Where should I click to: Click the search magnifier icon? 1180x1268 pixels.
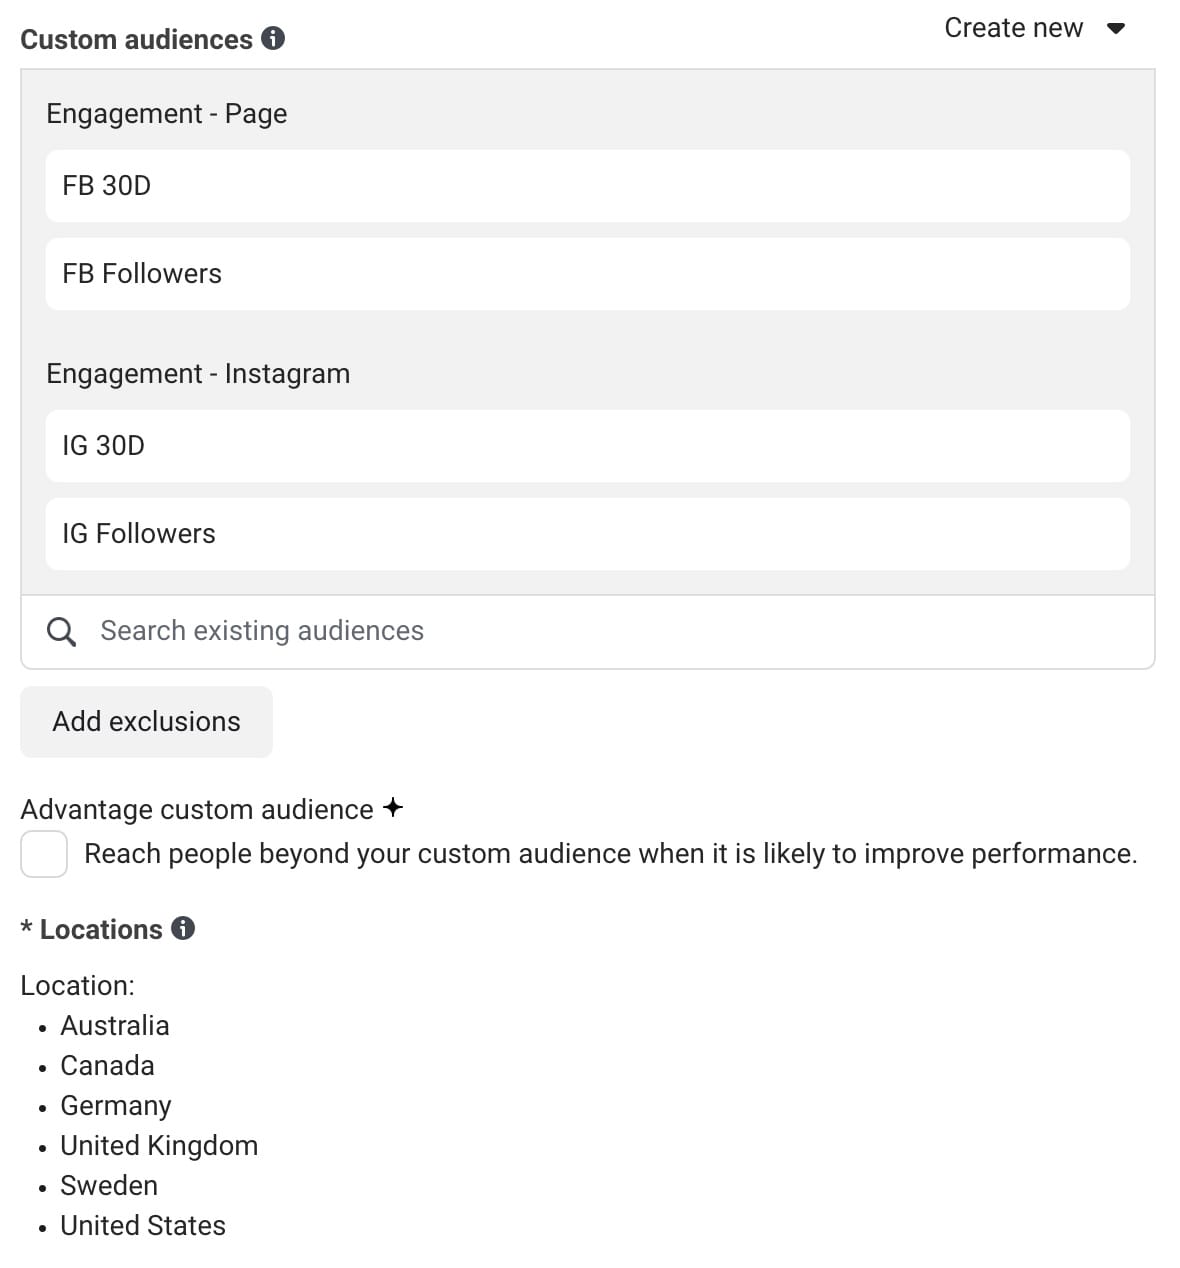pos(62,631)
